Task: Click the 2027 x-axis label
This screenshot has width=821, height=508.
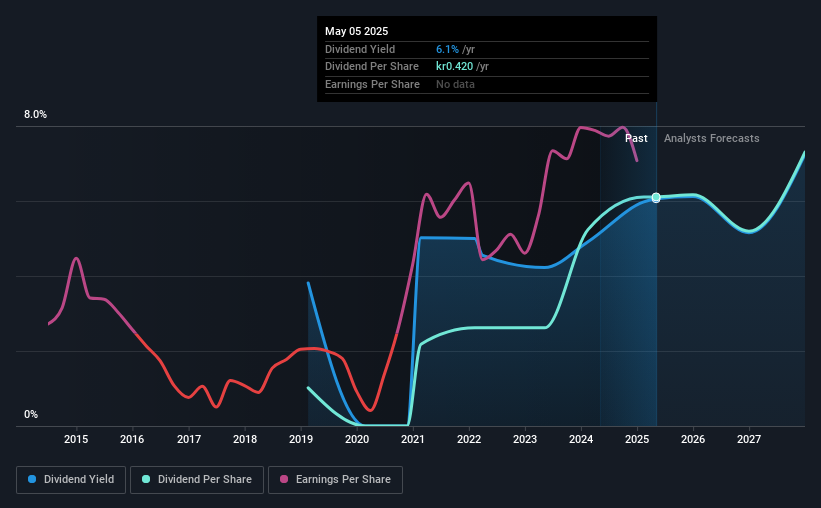Action: 749,439
